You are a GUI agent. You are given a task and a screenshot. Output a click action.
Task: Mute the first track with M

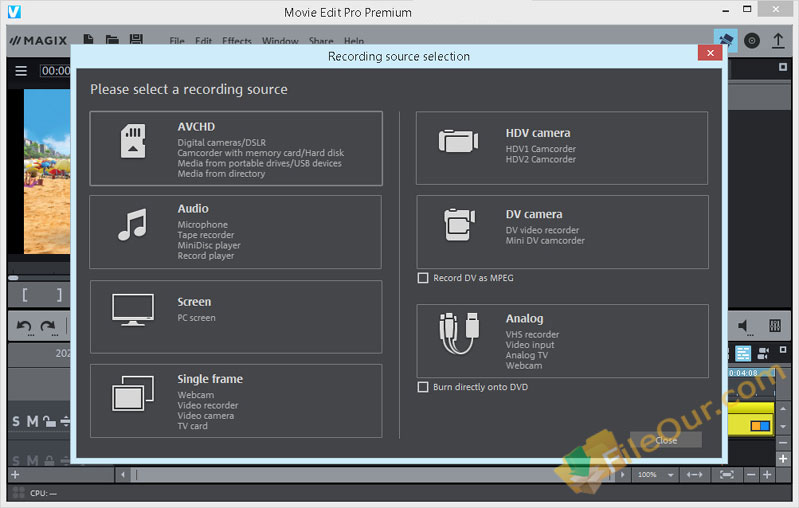(x=33, y=421)
